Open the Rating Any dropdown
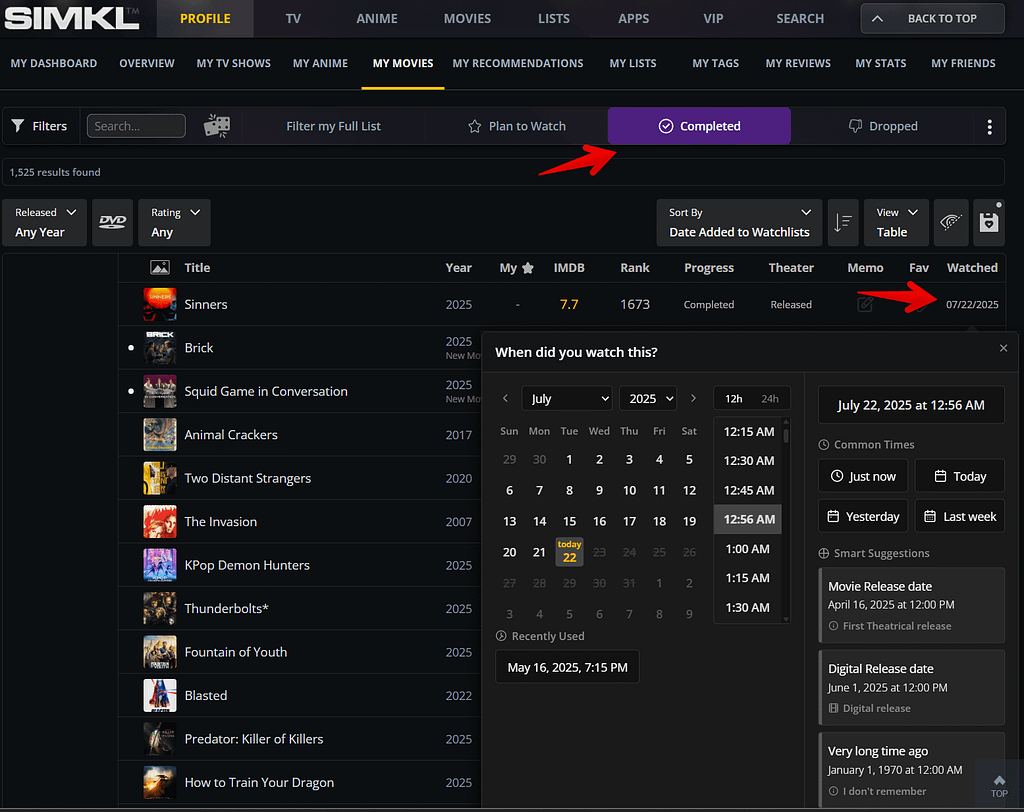Image resolution: width=1024 pixels, height=812 pixels. (174, 223)
